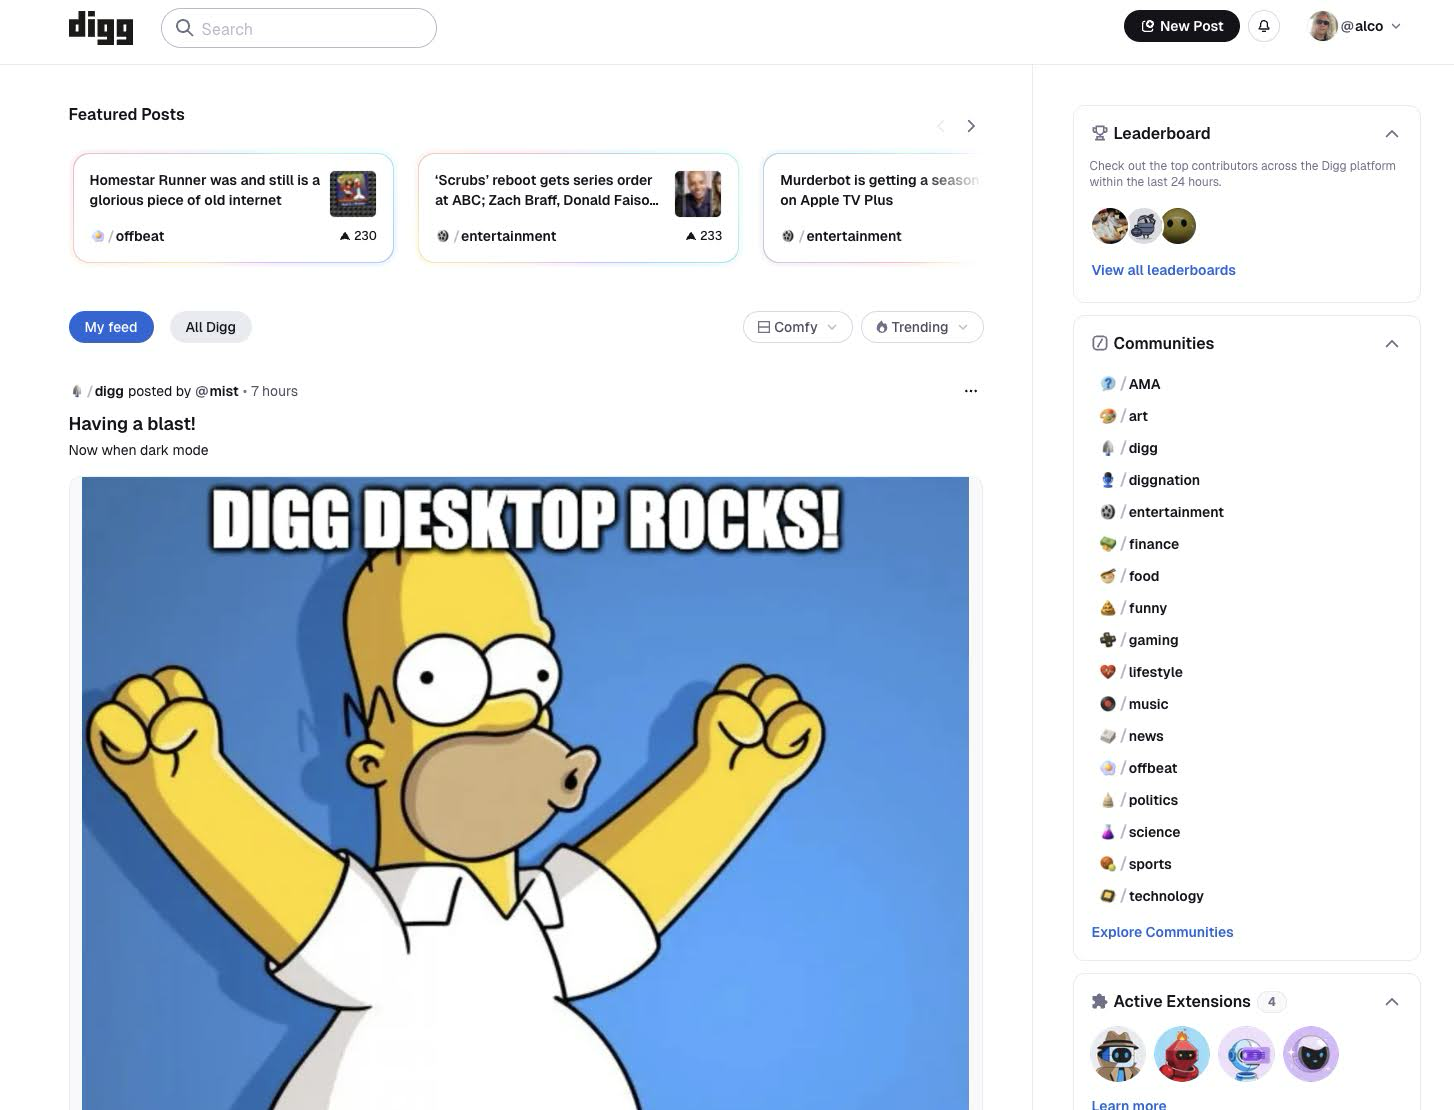The image size is (1454, 1110).
Task: Go to next featured posts arrow
Action: tap(970, 126)
